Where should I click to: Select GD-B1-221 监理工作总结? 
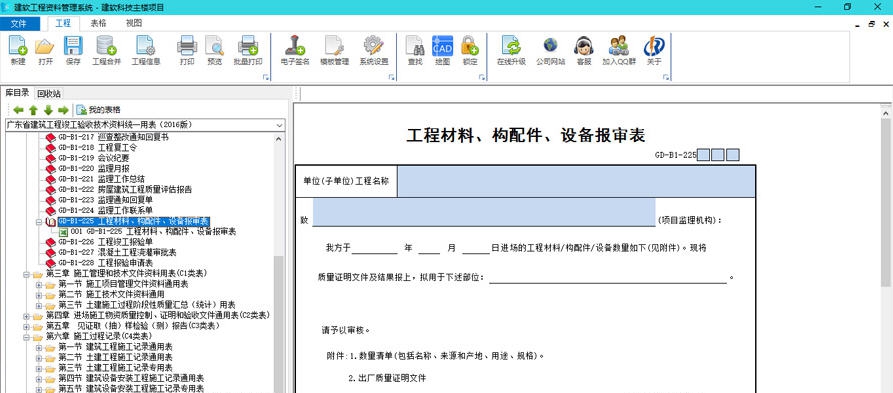point(101,179)
